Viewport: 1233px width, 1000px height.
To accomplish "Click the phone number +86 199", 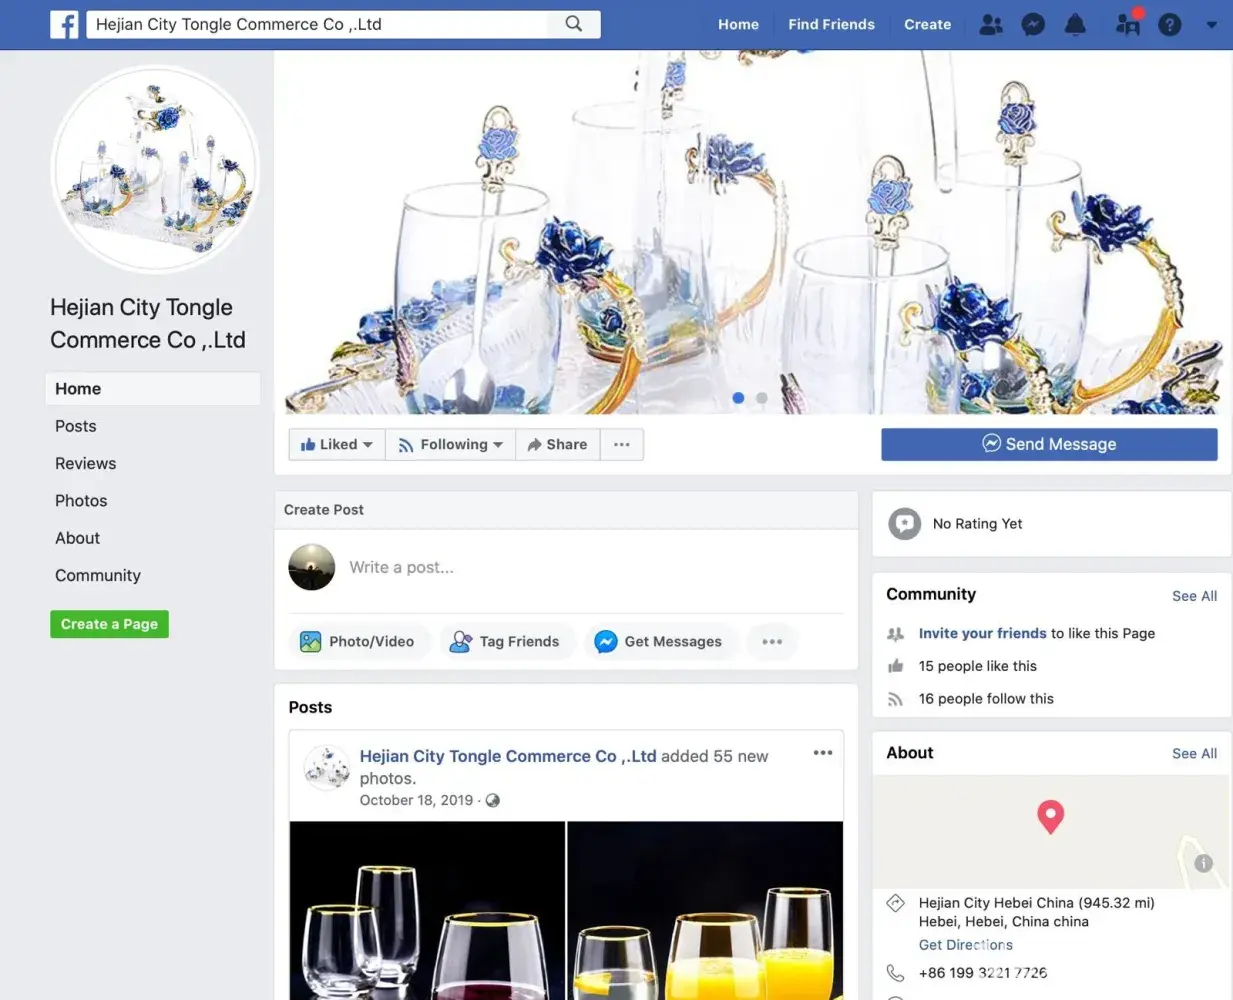I will [982, 973].
